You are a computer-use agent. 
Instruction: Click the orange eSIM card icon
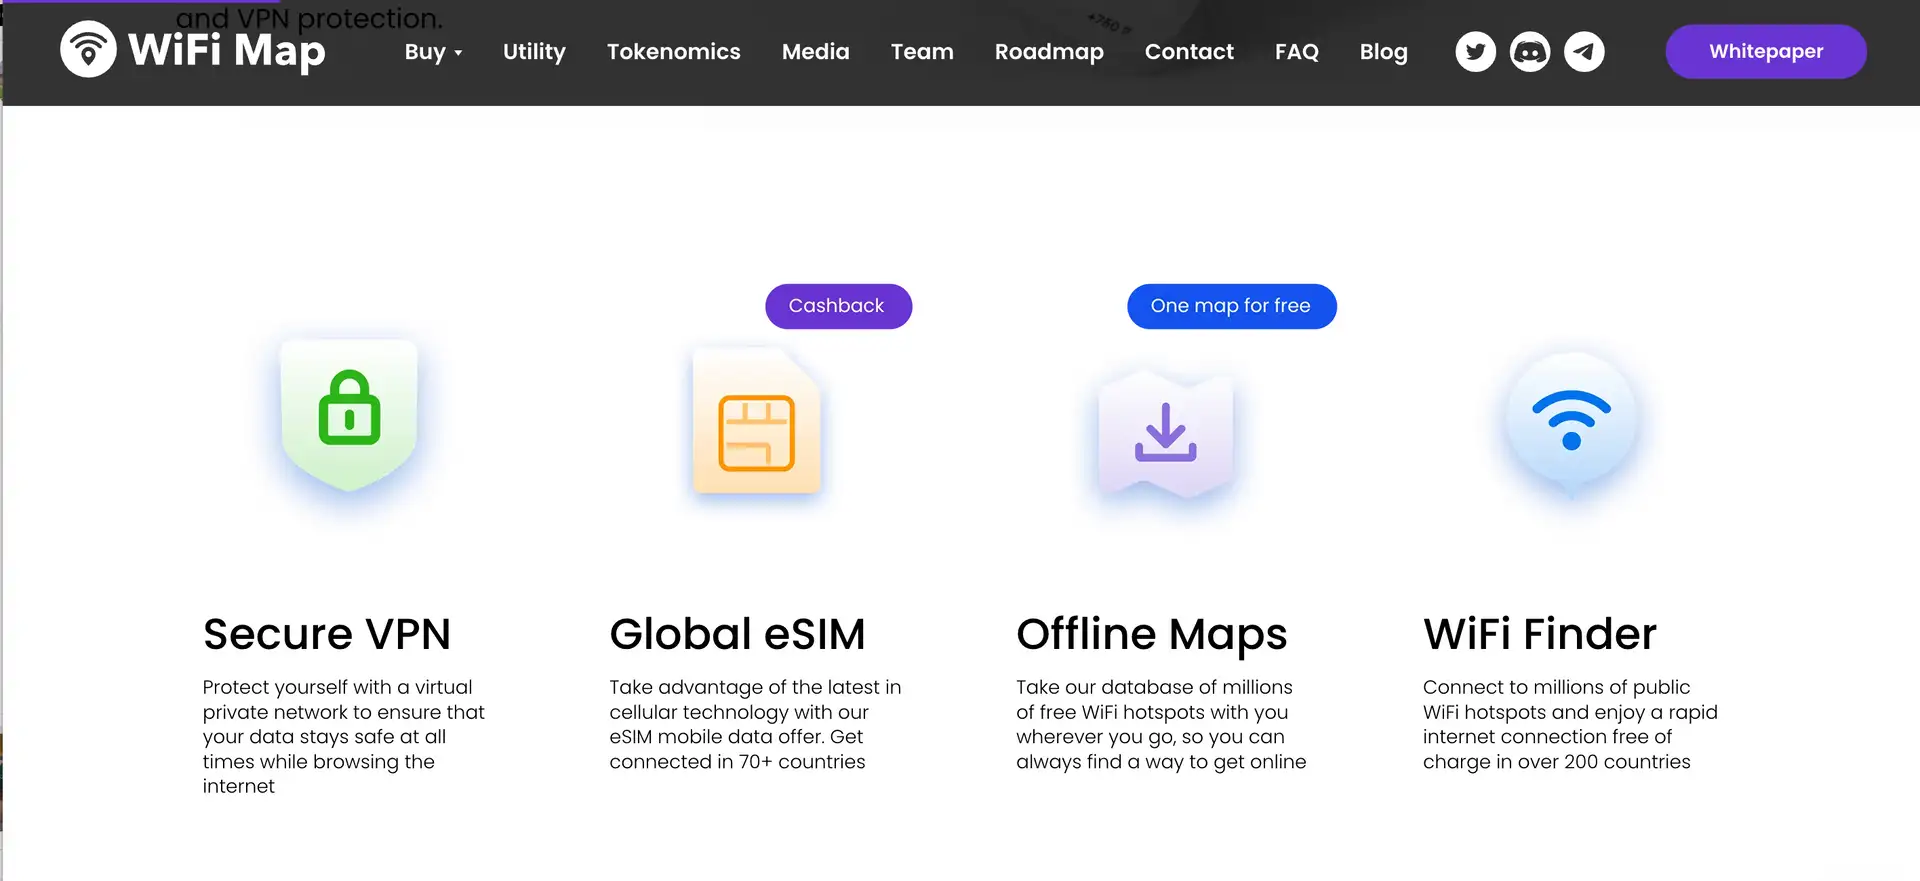click(x=756, y=423)
